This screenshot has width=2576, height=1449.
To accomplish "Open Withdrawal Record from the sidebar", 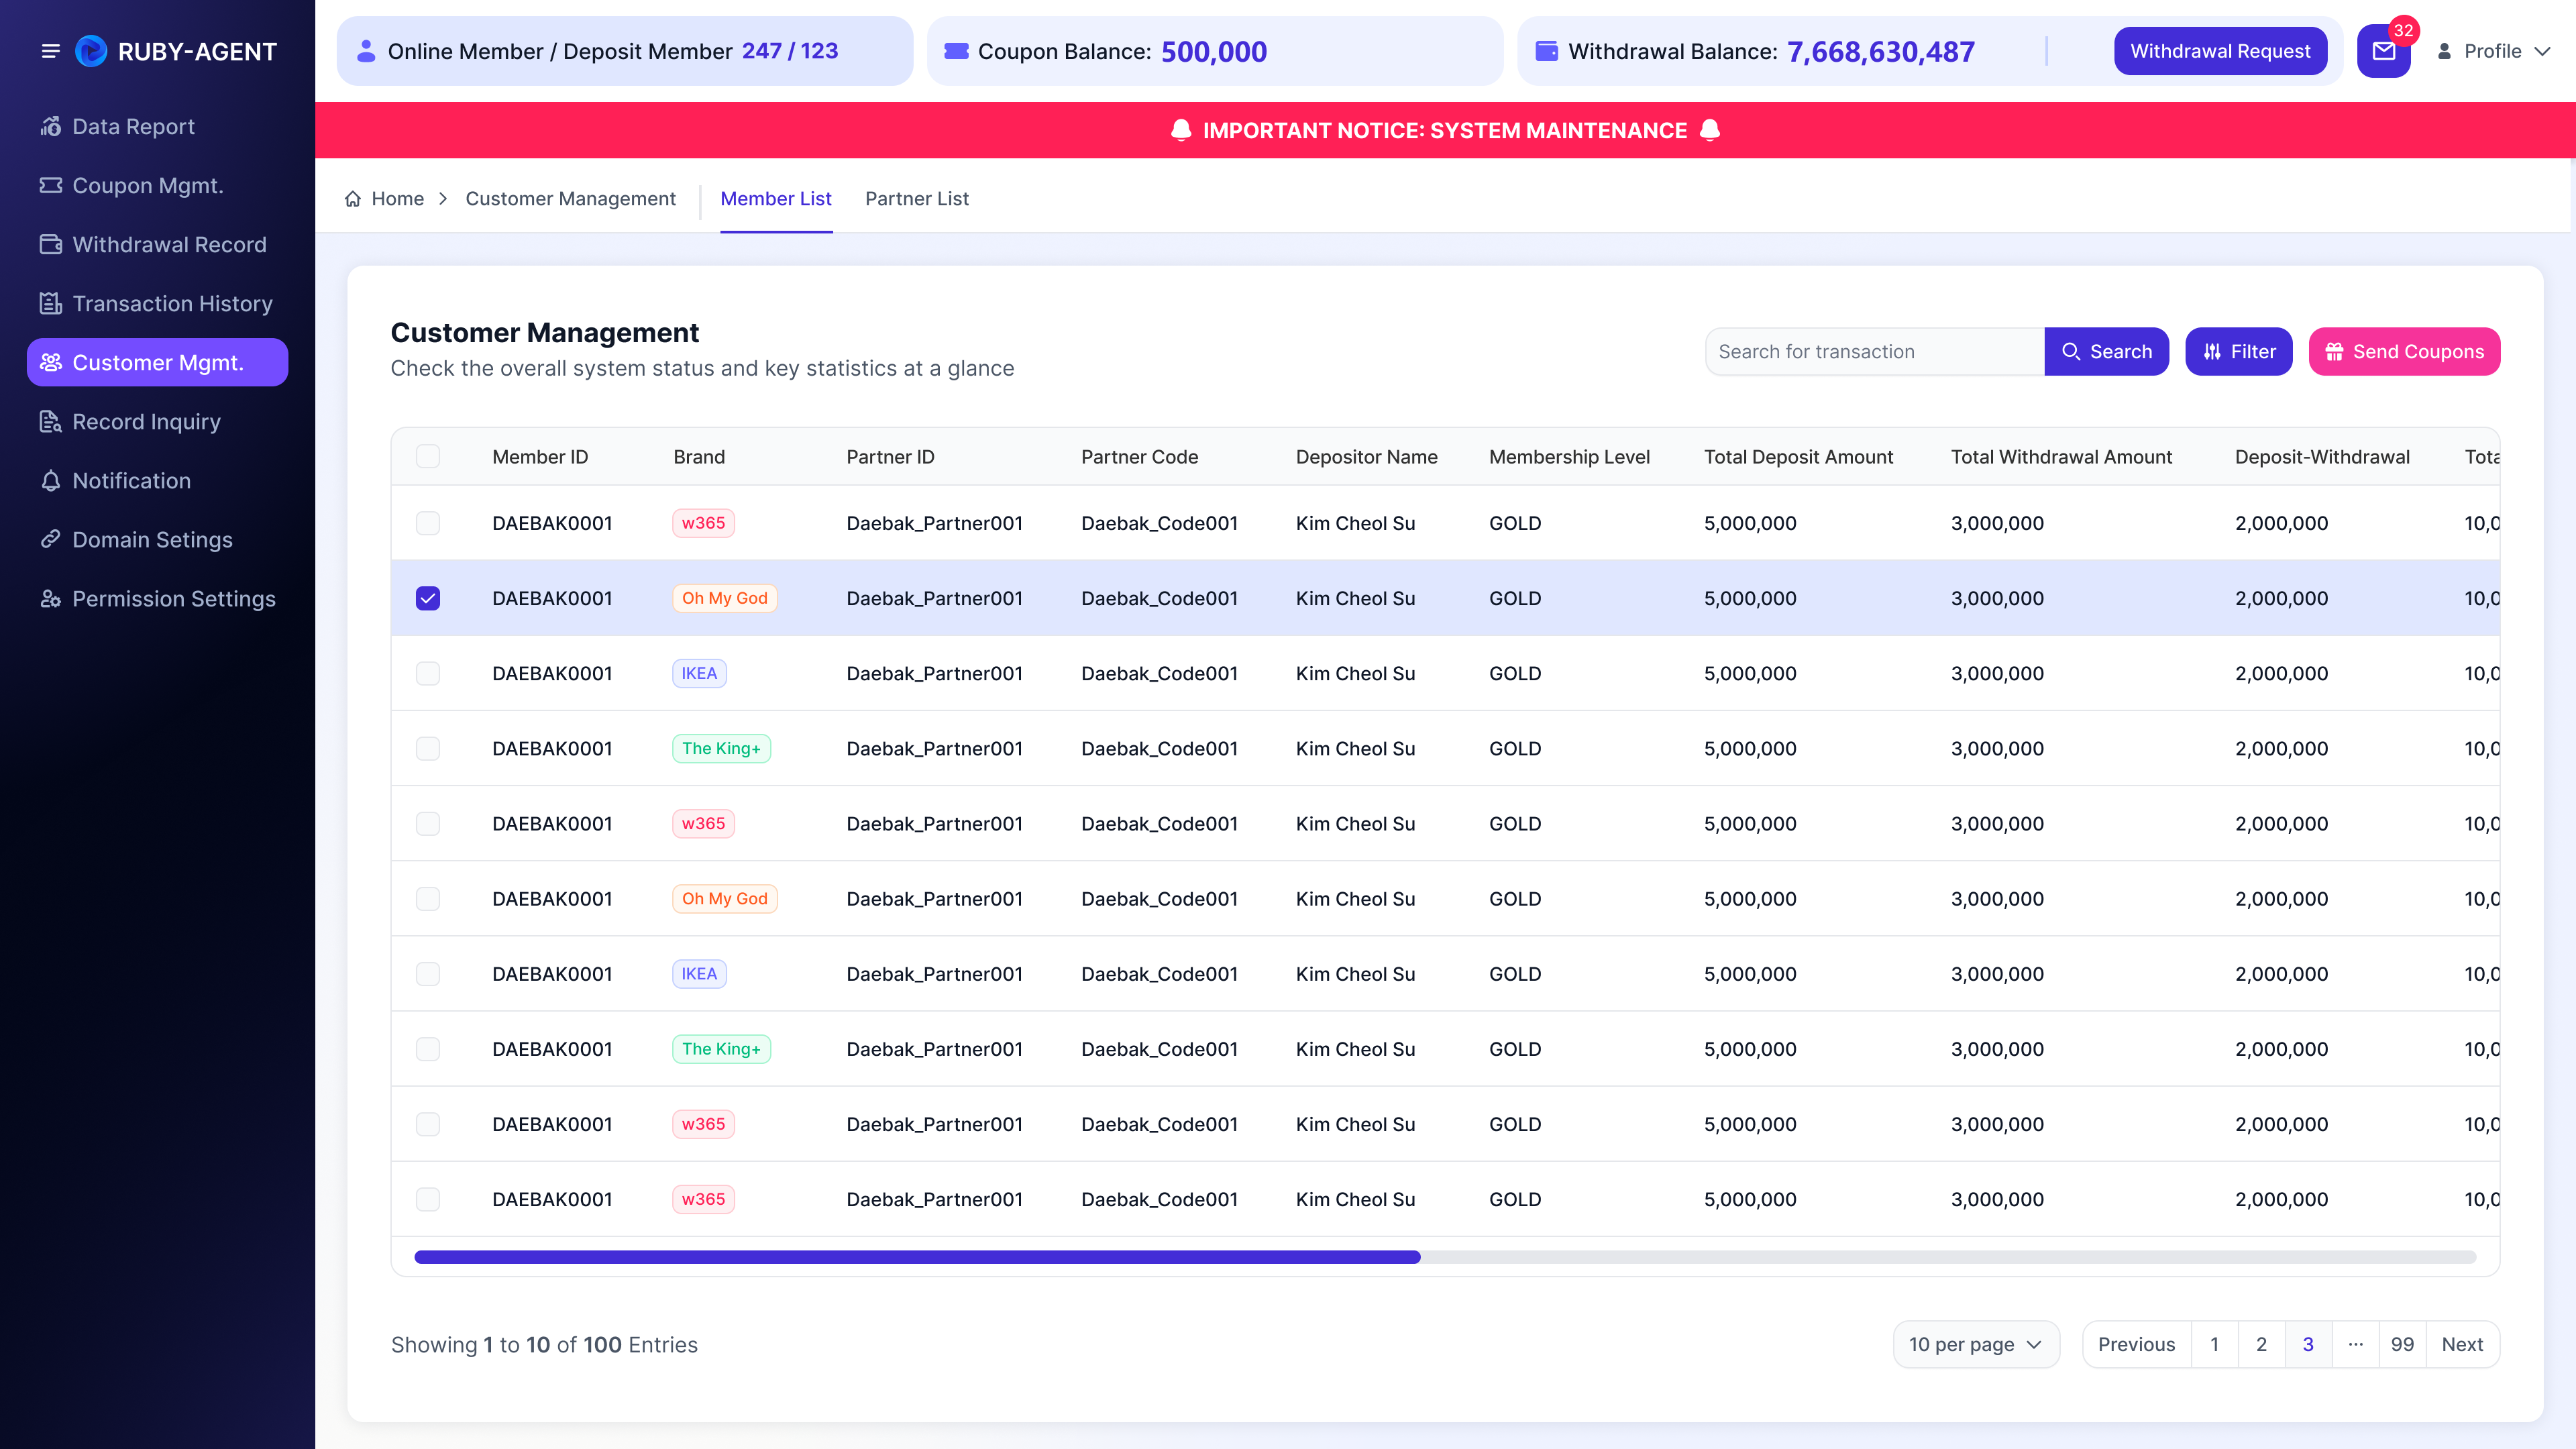I will tap(157, 245).
